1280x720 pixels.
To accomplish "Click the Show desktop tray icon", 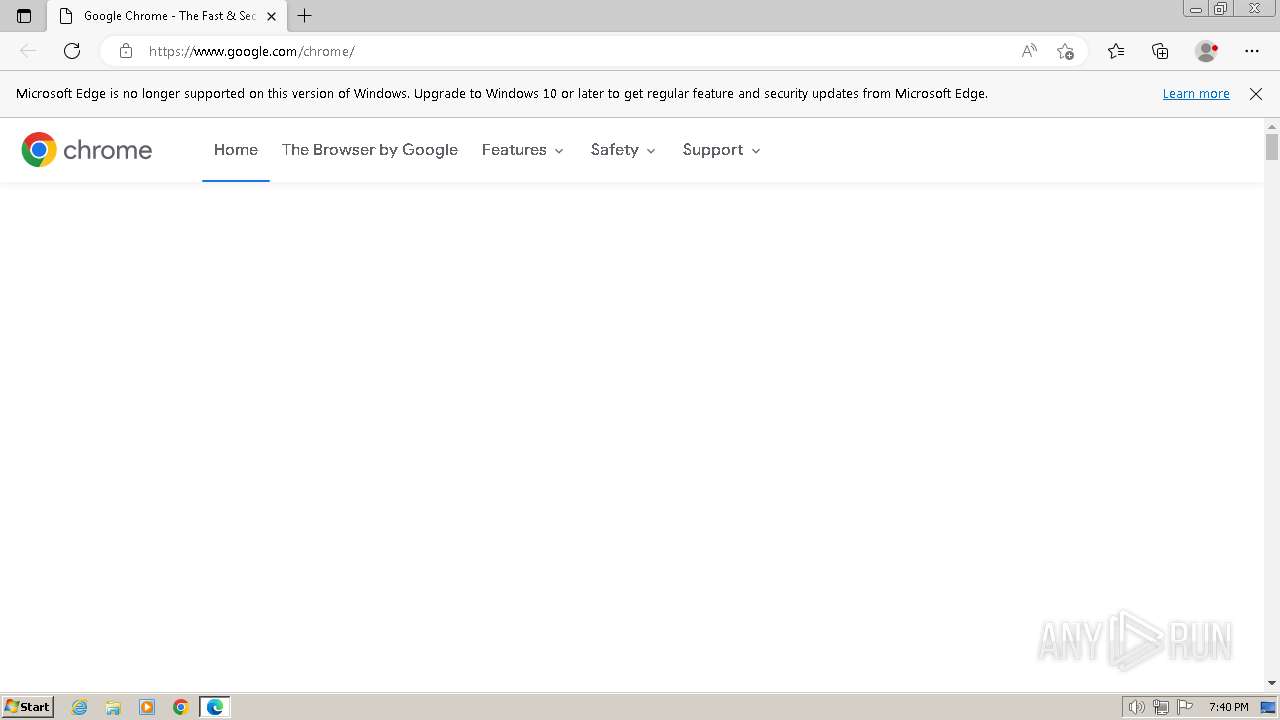I will click(x=1268, y=707).
